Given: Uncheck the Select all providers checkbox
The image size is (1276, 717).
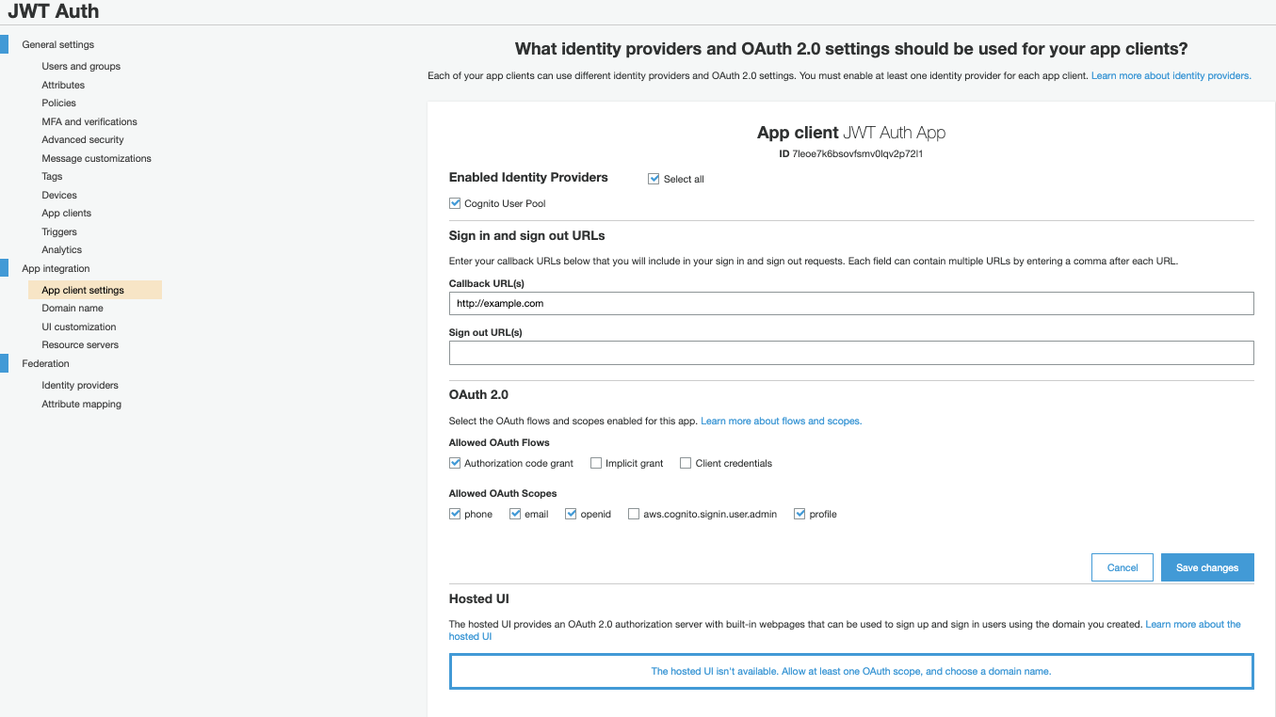Looking at the screenshot, I should click(654, 178).
